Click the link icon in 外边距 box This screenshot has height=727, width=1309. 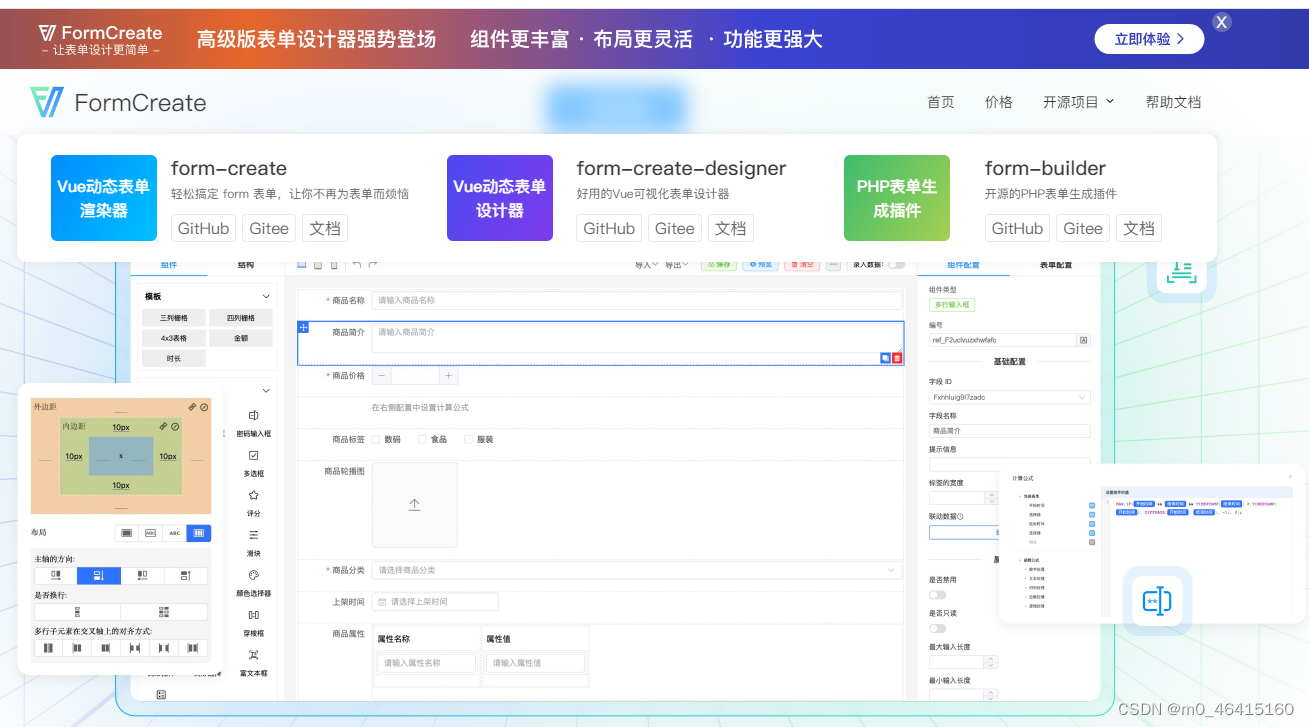coord(192,407)
